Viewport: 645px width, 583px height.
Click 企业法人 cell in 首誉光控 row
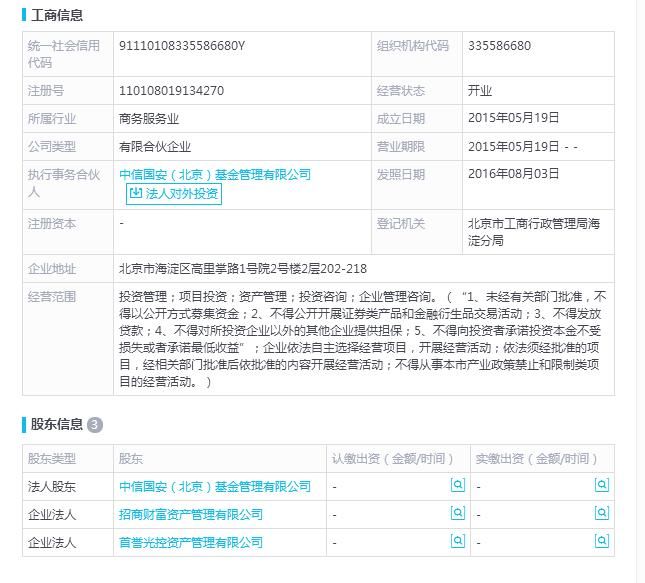pyautogui.click(x=52, y=543)
